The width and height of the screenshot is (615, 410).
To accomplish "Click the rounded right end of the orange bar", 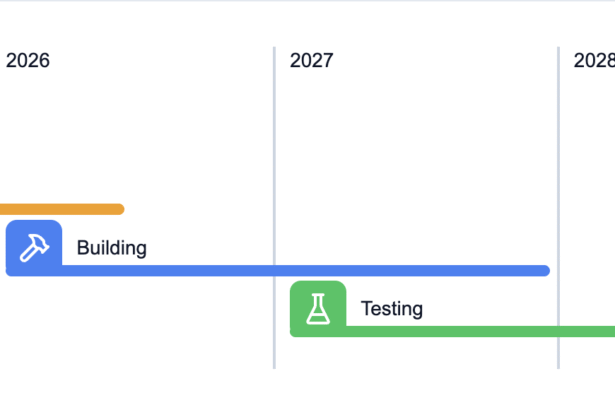I will point(119,209).
